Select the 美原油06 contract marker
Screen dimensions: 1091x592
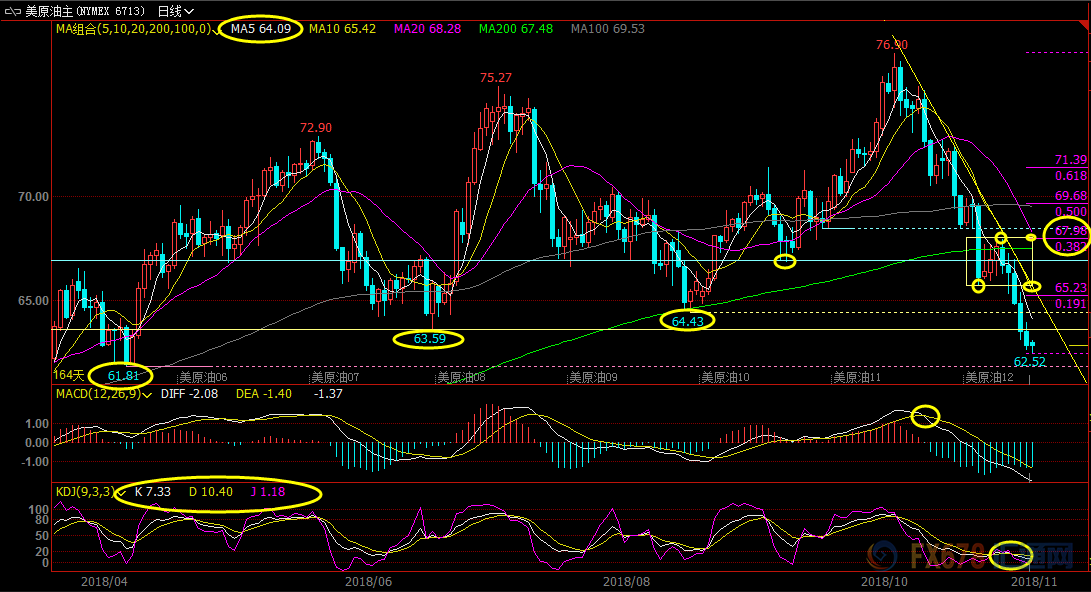(203, 378)
